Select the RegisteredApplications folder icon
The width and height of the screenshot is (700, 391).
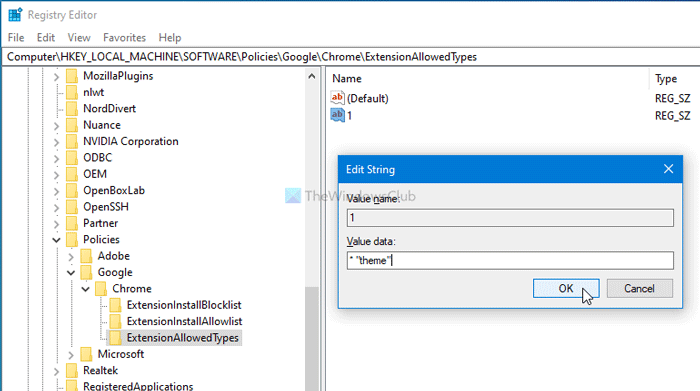tap(72, 386)
